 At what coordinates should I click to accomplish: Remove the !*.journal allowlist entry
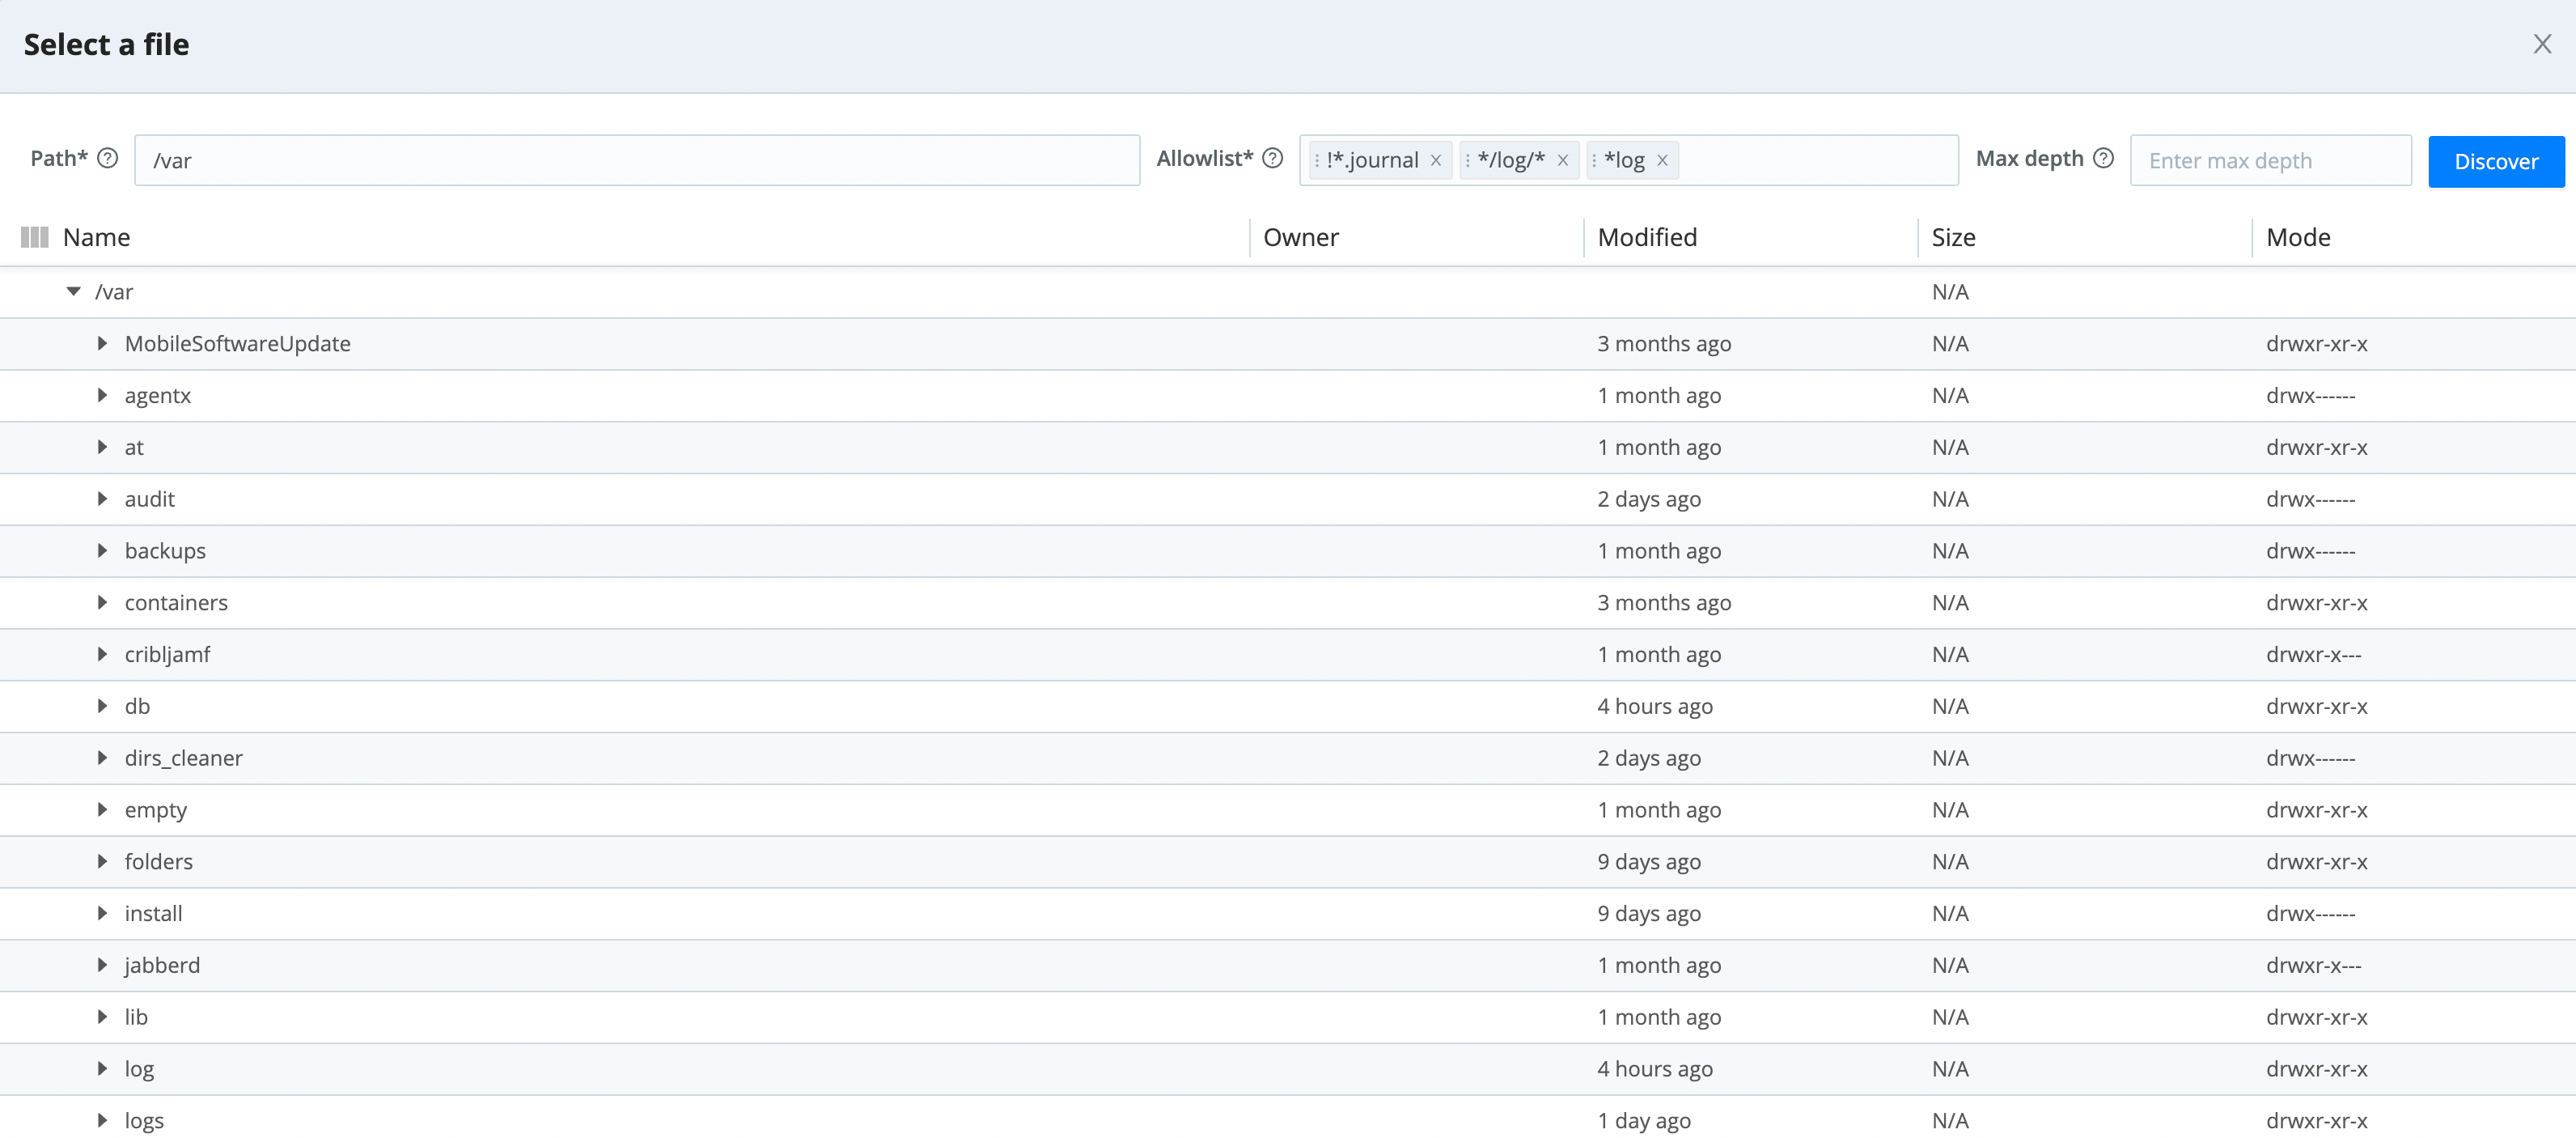pyautogui.click(x=1435, y=160)
